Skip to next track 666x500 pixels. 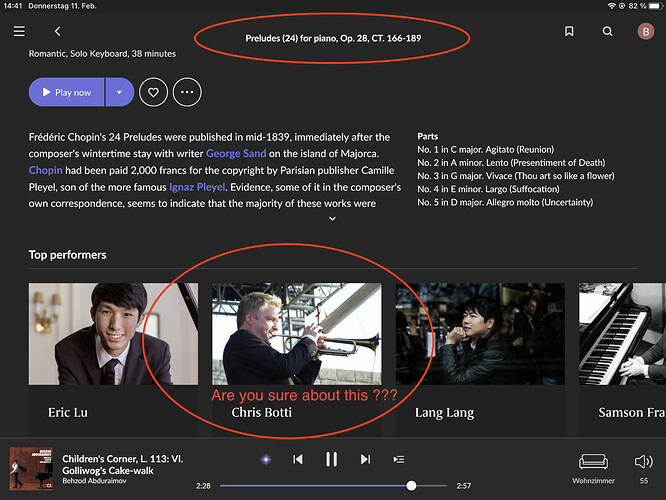[x=365, y=459]
